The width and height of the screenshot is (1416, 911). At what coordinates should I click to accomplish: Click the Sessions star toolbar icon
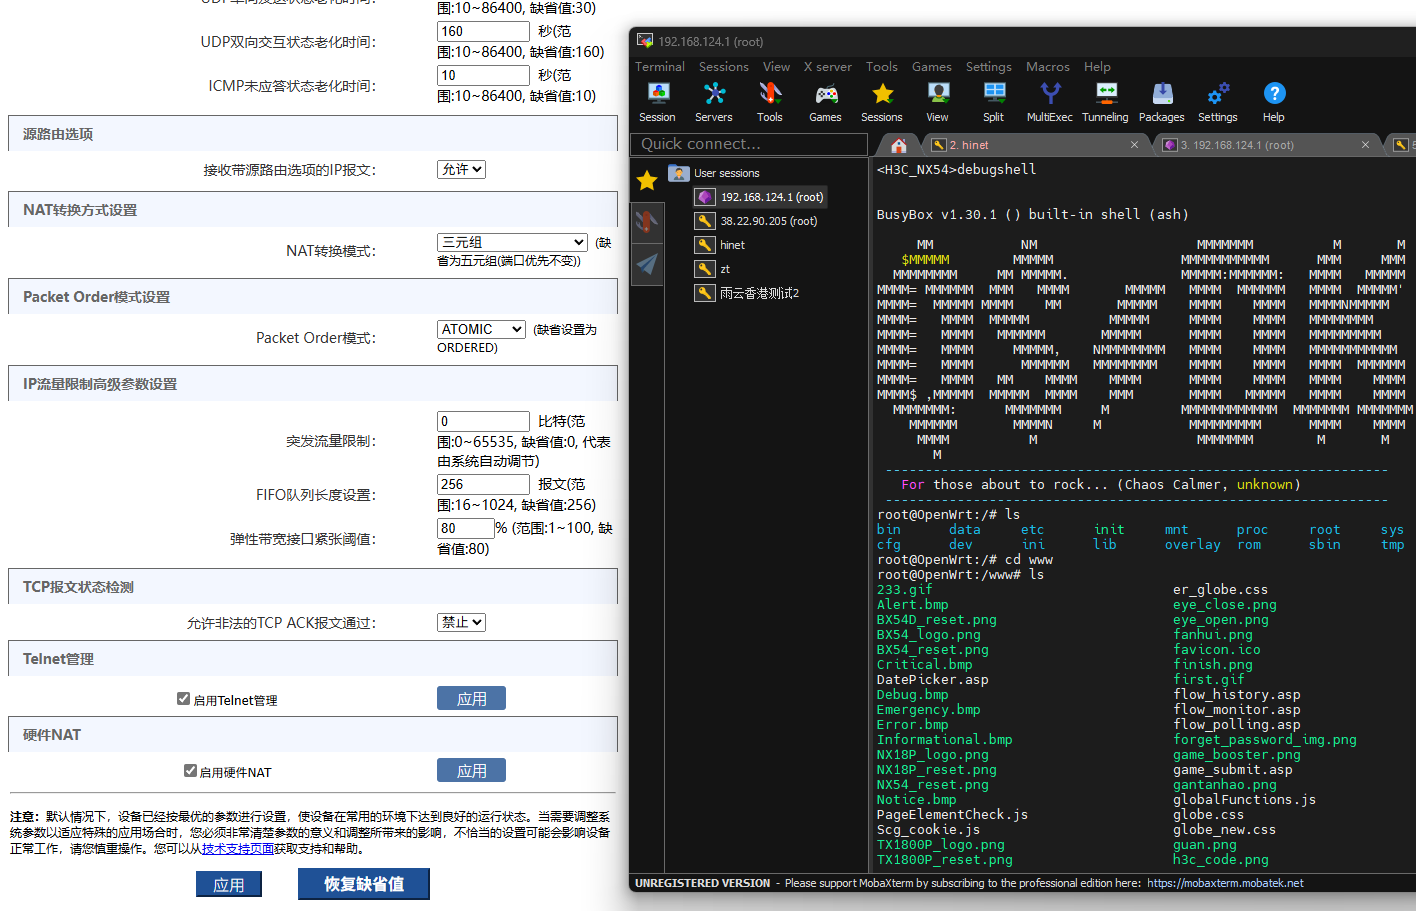click(882, 94)
